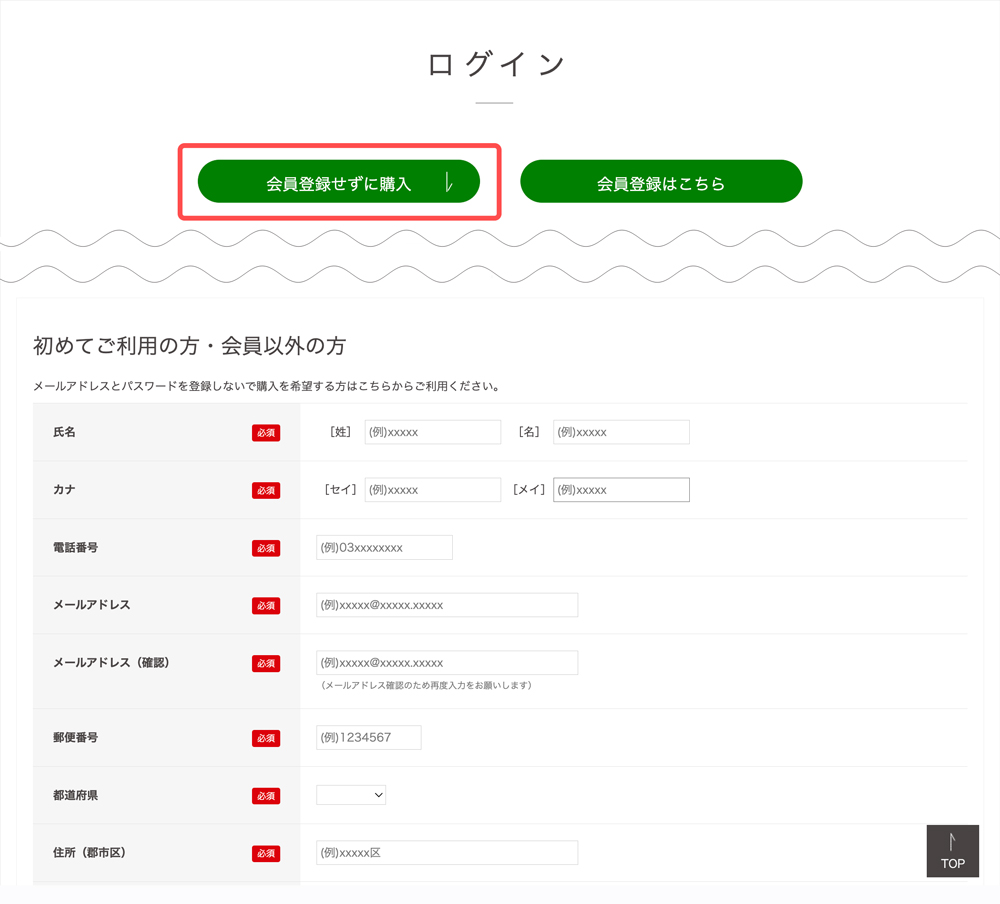
Task: Click the 住所（郡市区） address input field
Action: point(447,853)
